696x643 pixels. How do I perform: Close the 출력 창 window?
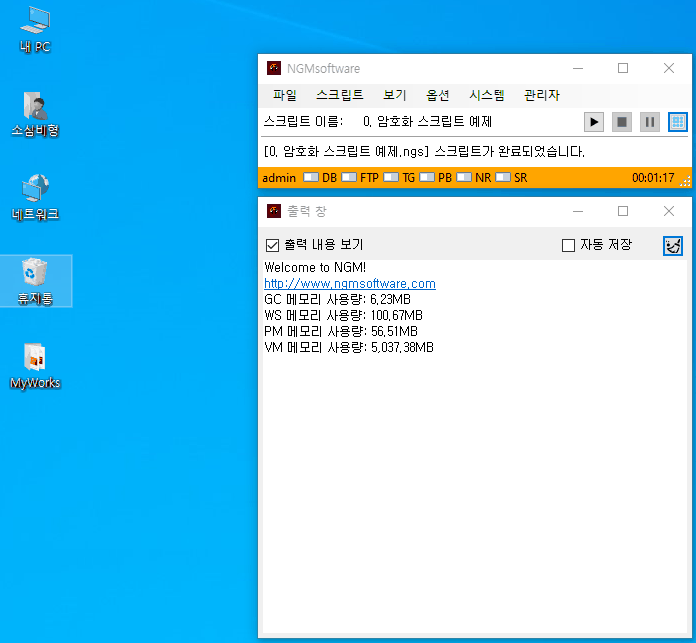point(668,211)
